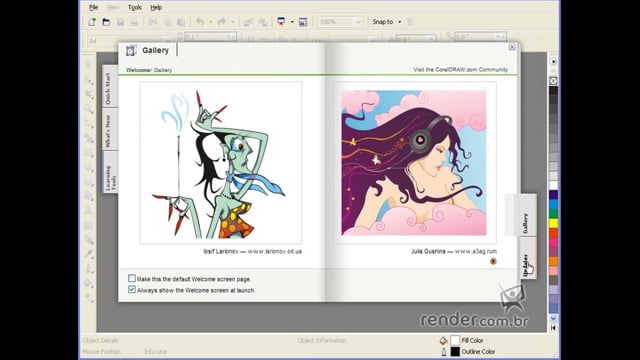This screenshot has height=360, width=640.
Task: Click the no-color X swatch
Action: point(553,81)
